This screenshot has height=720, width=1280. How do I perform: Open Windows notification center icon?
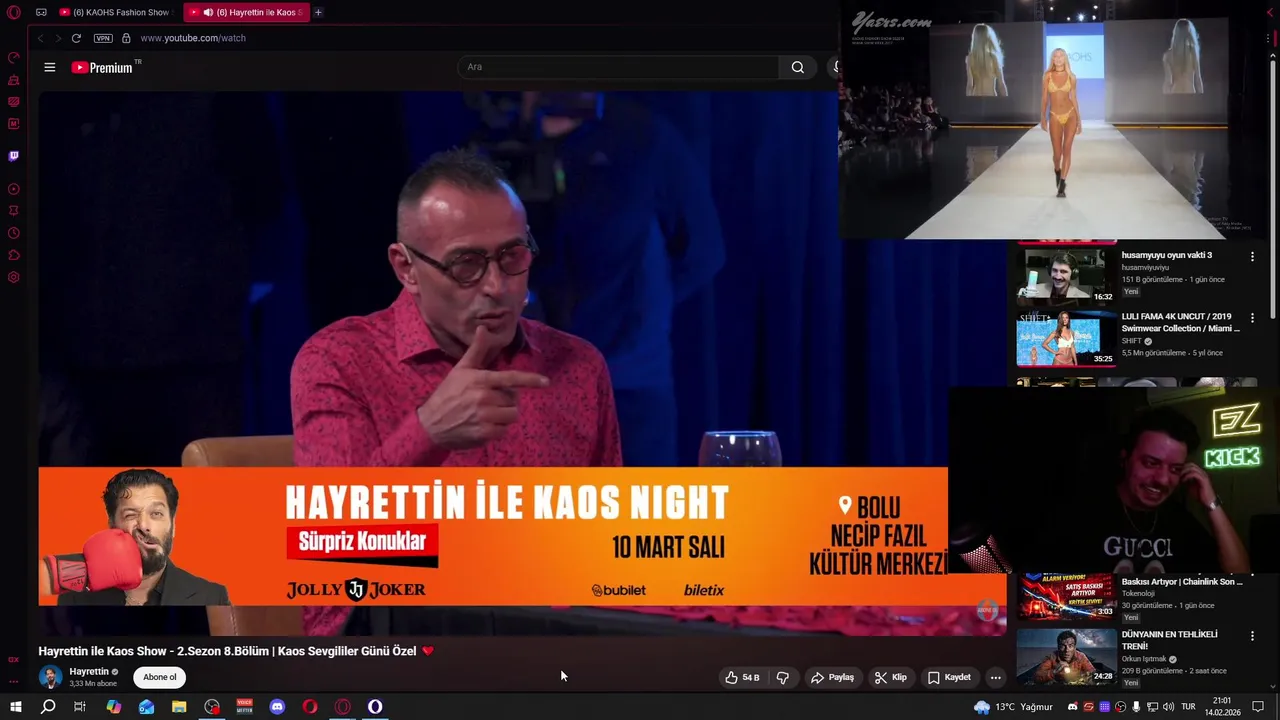tap(1258, 707)
